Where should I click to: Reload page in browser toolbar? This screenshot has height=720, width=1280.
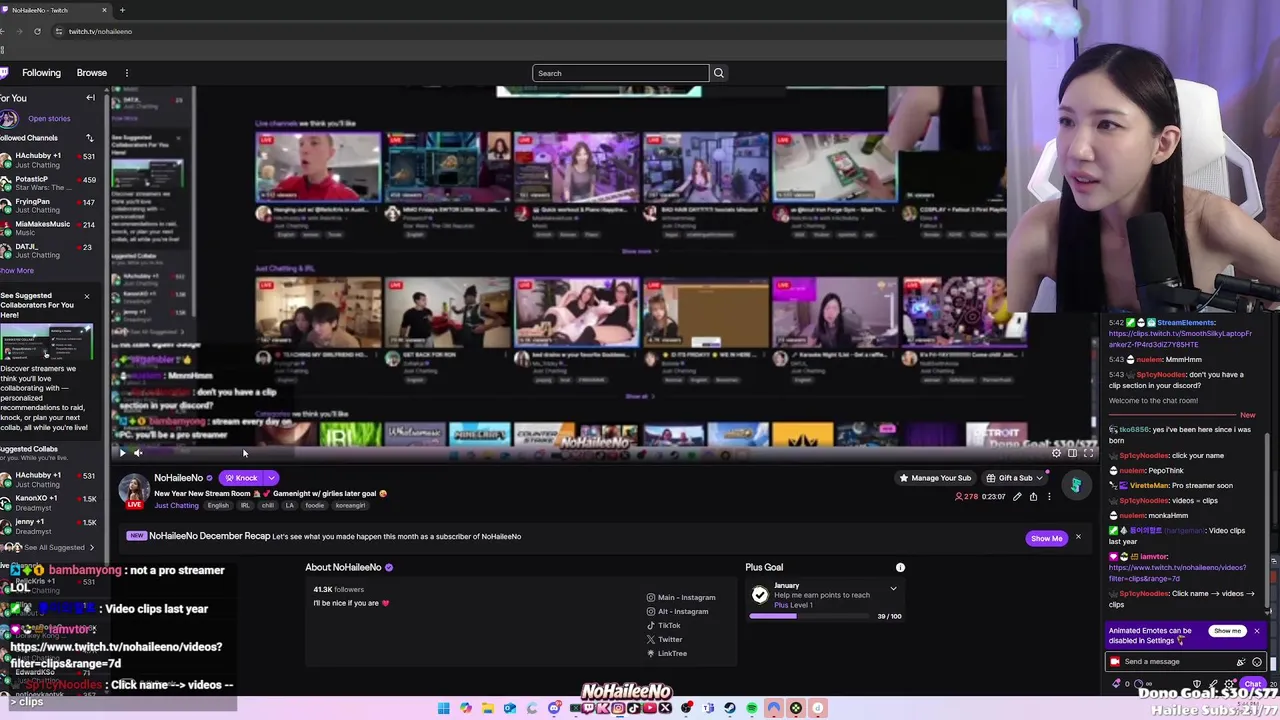(x=37, y=31)
